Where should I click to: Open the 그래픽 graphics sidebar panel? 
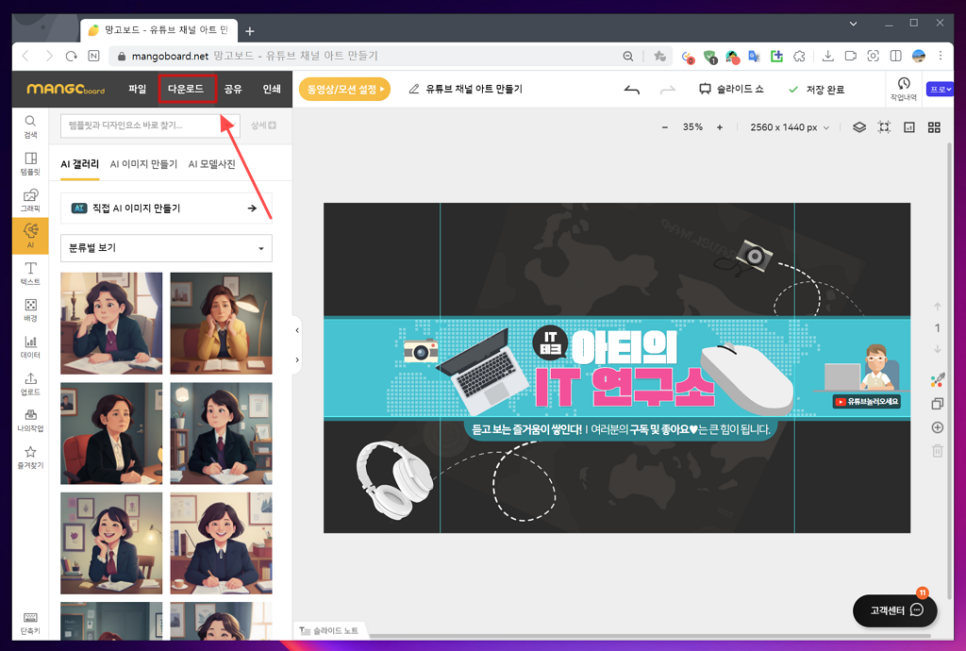pyautogui.click(x=30, y=201)
